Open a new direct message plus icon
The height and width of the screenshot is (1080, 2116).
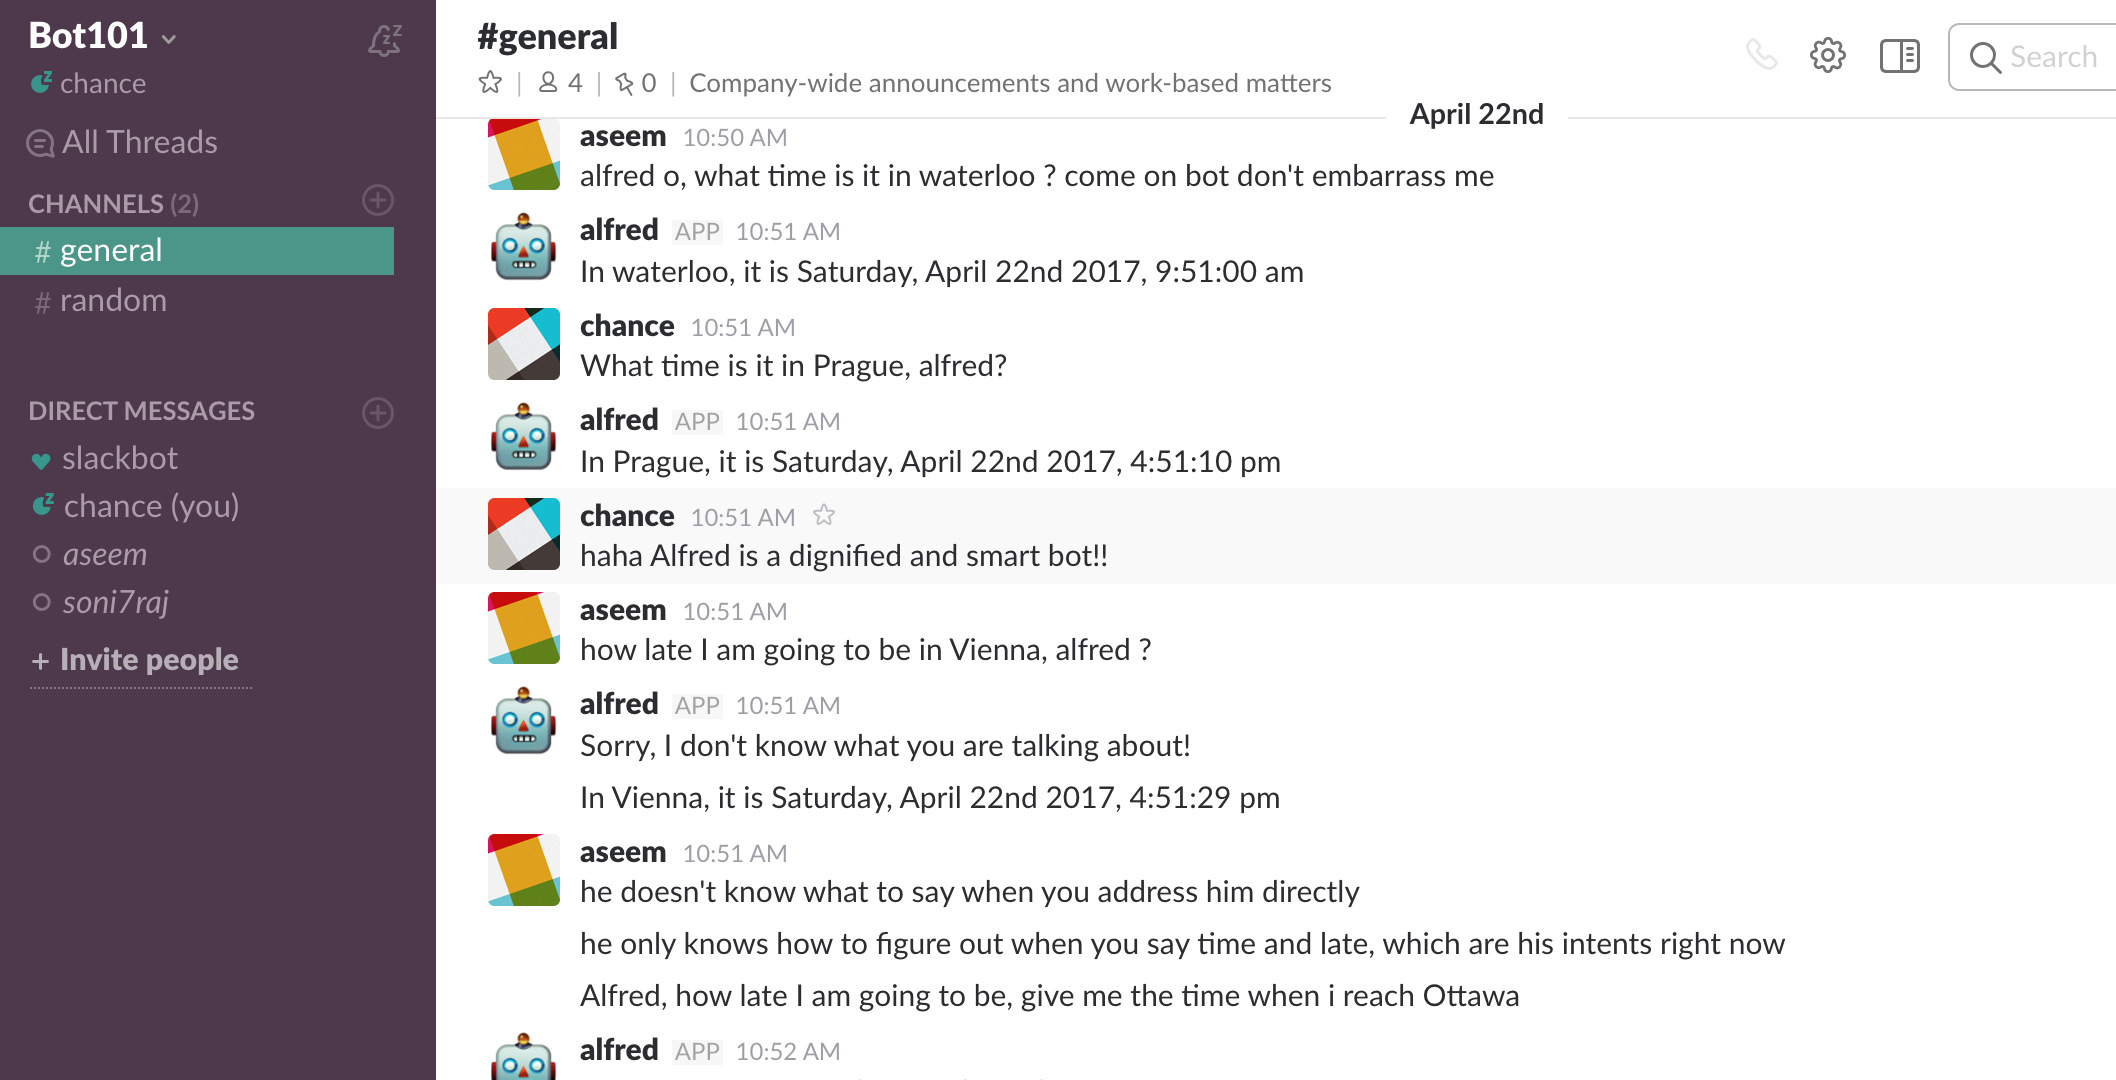tap(378, 412)
